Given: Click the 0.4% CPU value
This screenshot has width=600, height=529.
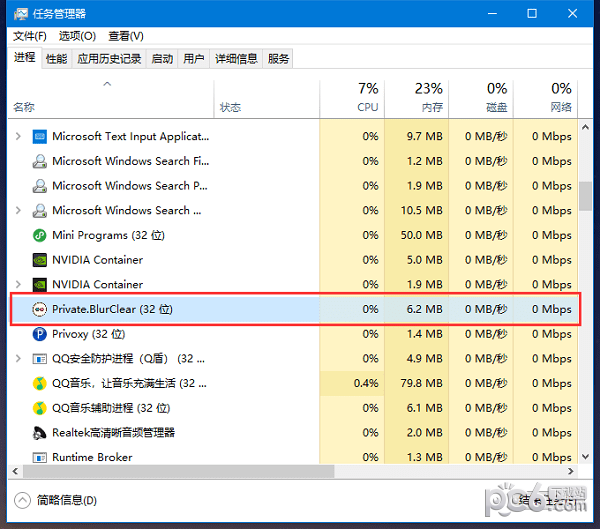Looking at the screenshot, I should (366, 384).
